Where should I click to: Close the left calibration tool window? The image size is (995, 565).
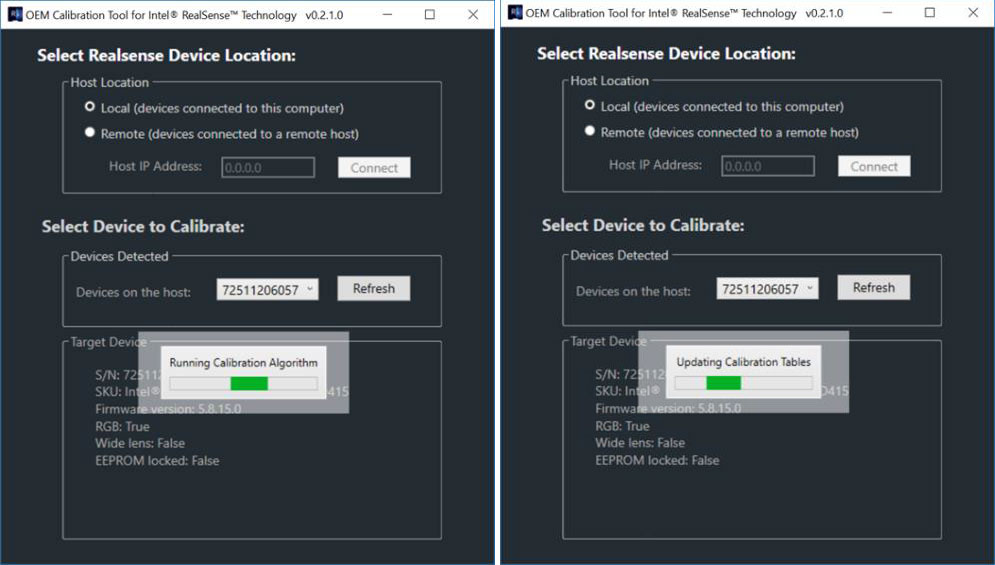(473, 14)
